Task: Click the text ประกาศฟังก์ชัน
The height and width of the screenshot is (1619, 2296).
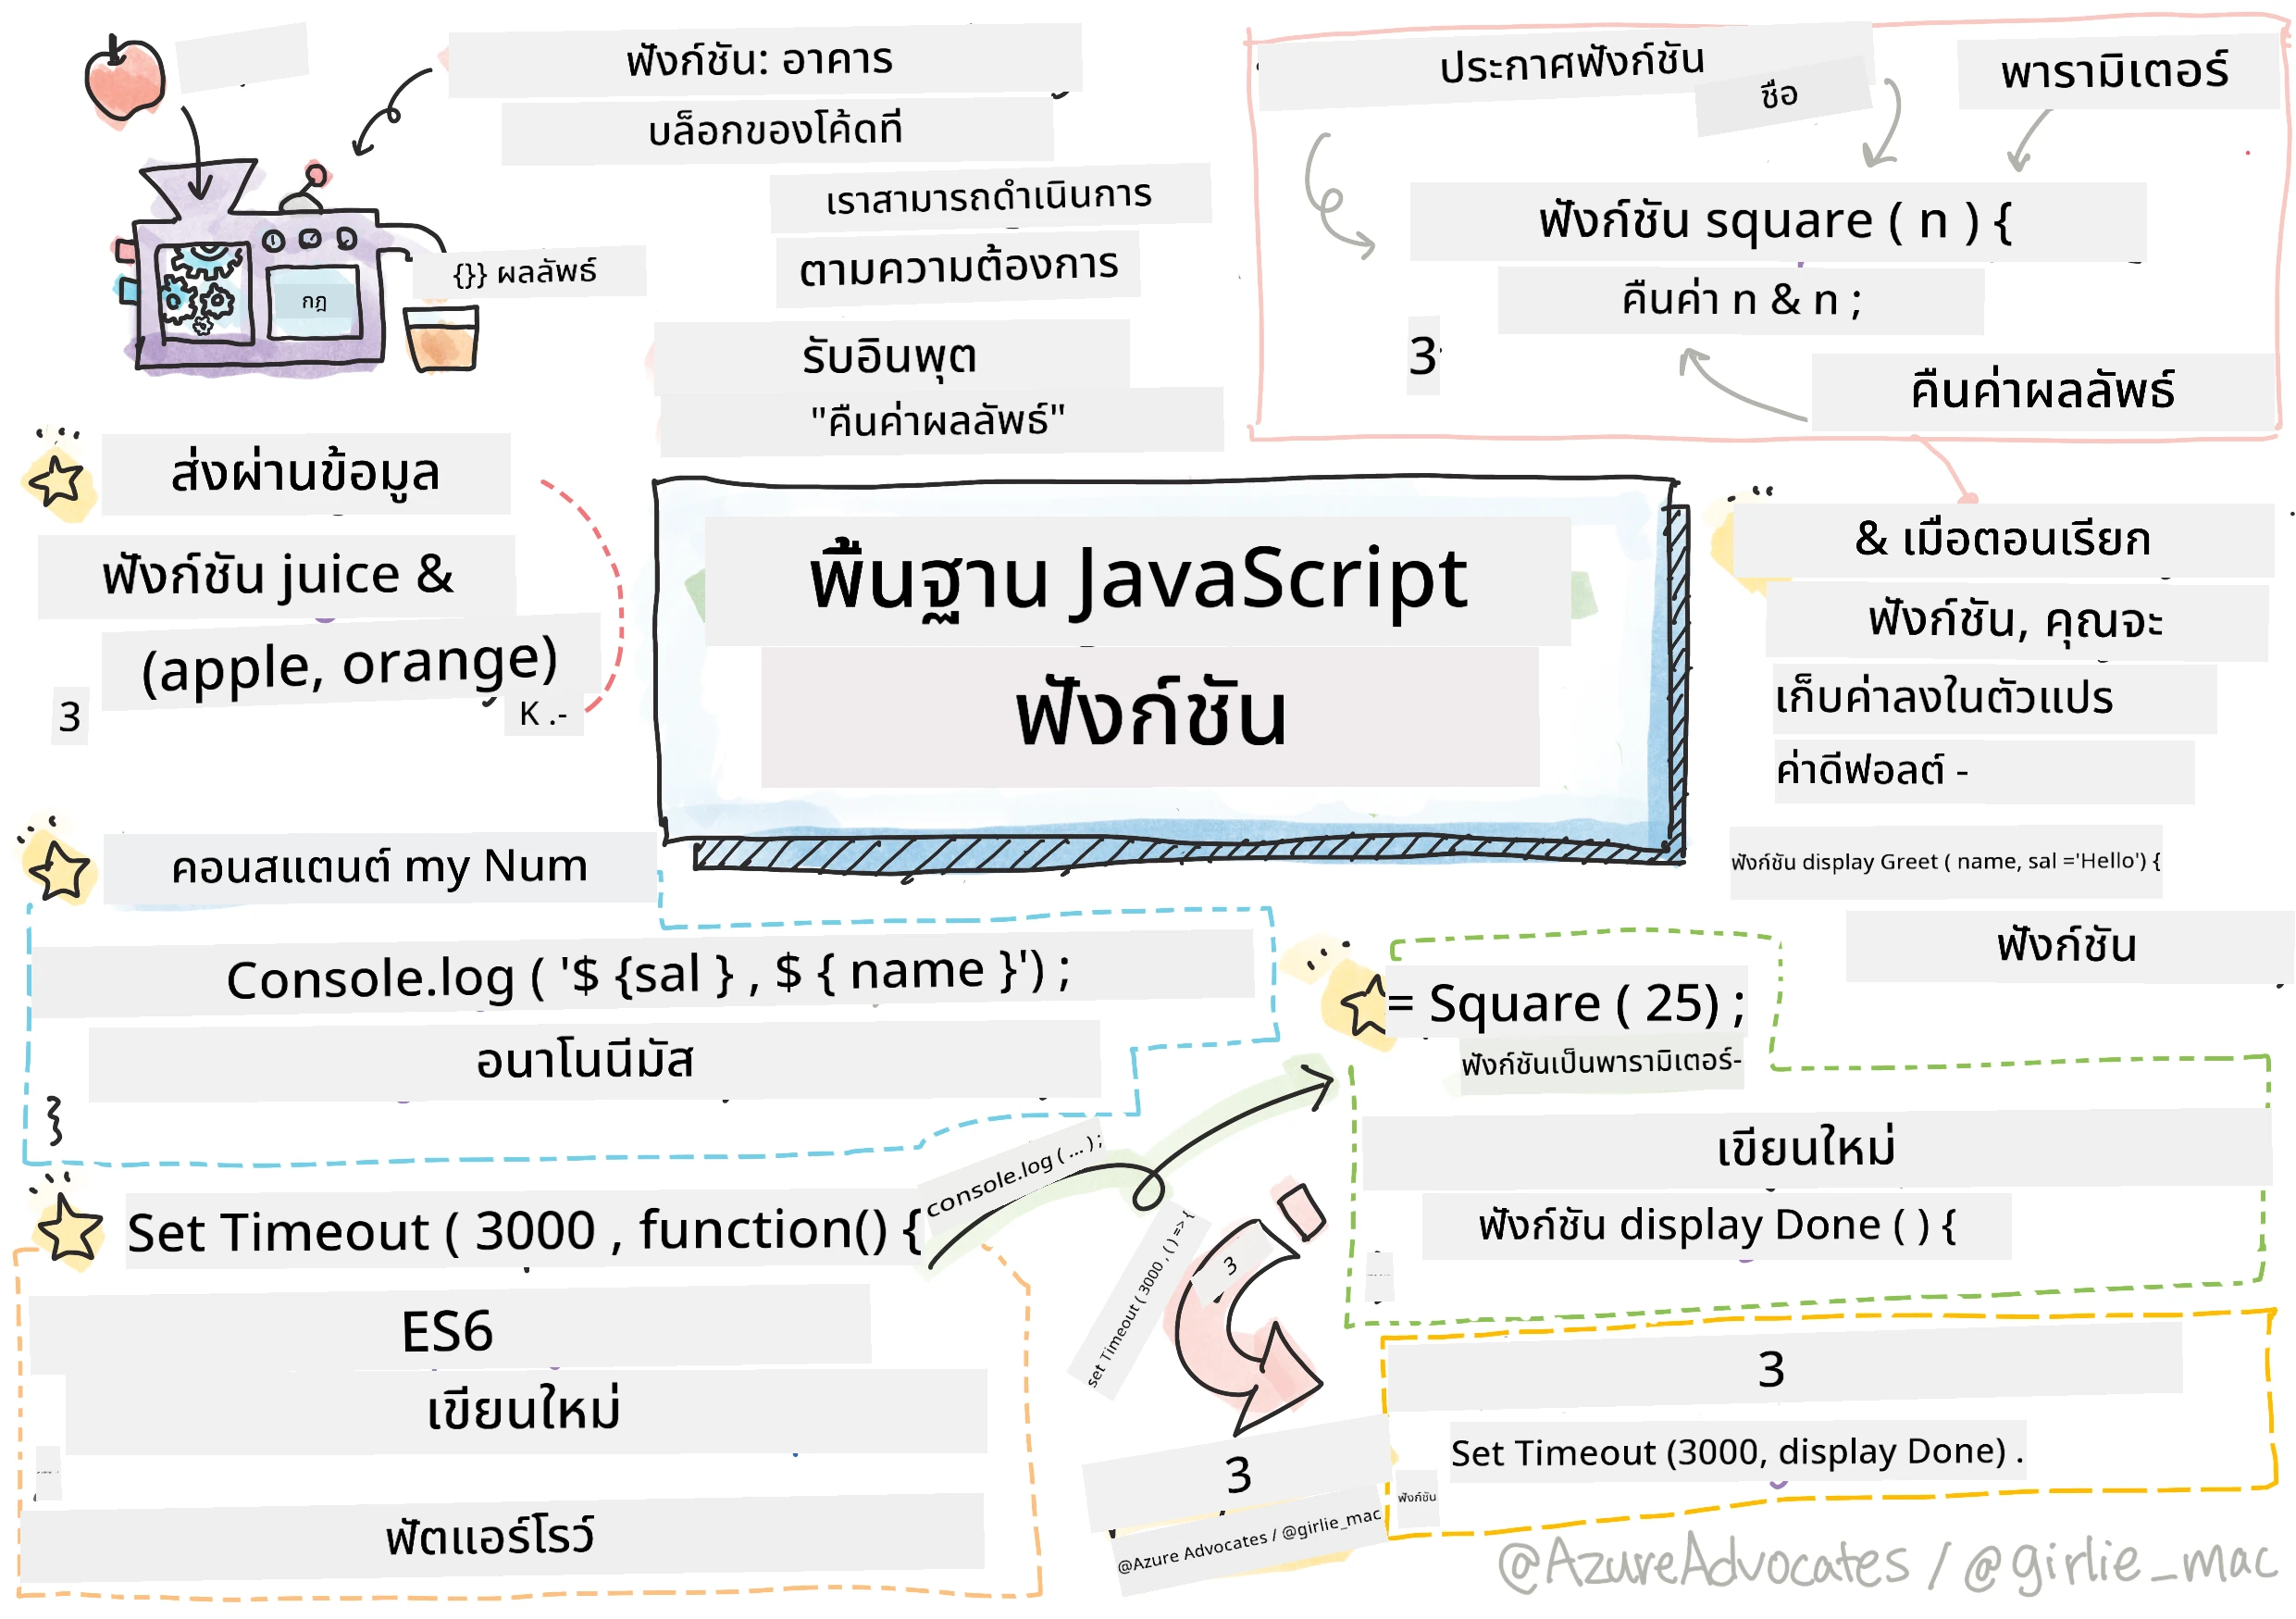Action: pos(1572,64)
